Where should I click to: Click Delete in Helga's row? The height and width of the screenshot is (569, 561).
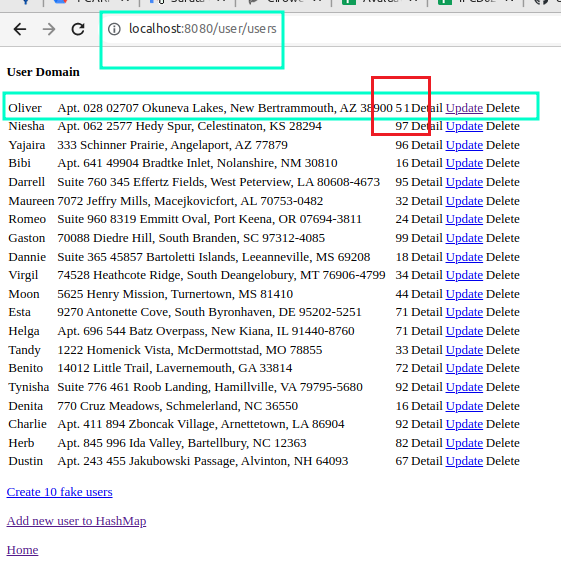point(503,331)
